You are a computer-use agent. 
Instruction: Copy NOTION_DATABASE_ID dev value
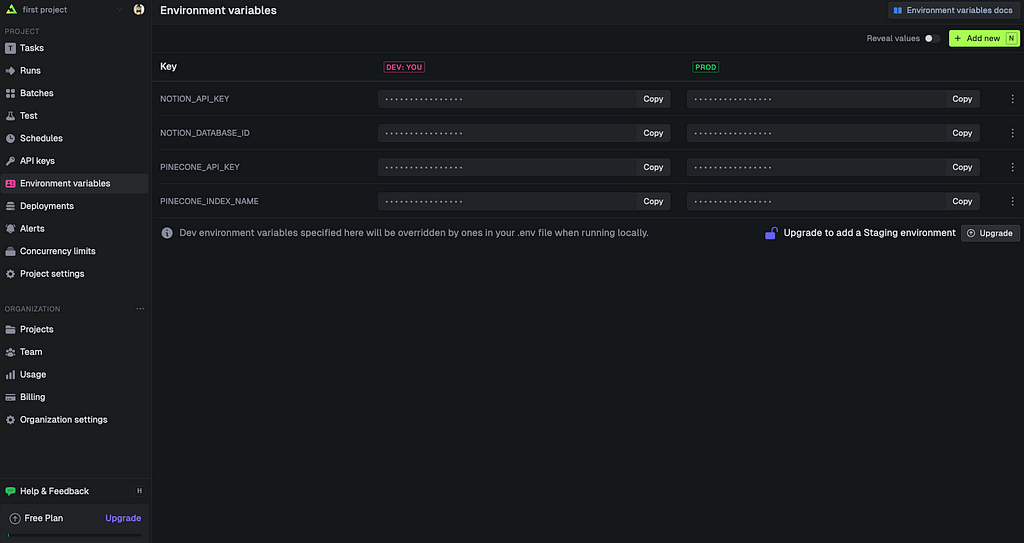(653, 133)
